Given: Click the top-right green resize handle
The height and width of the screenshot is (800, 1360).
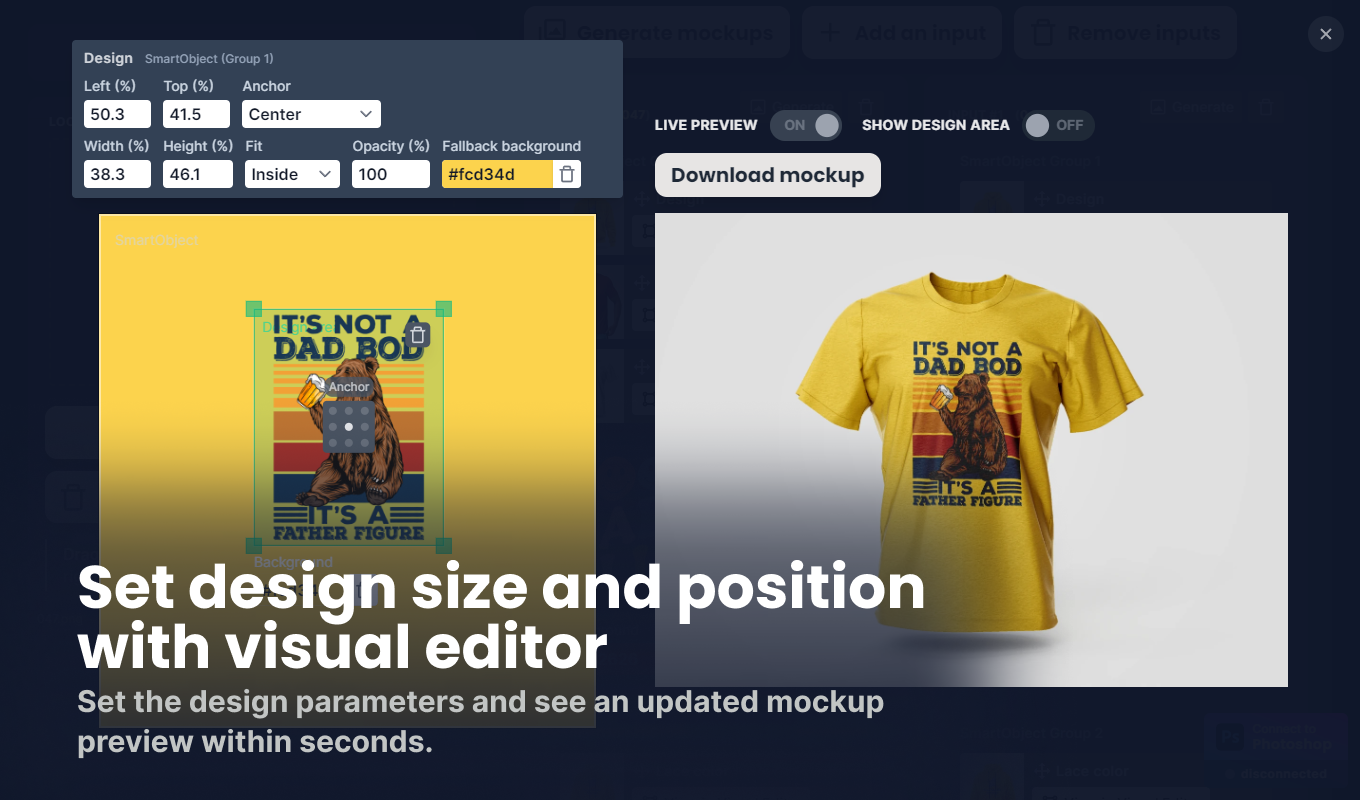Looking at the screenshot, I should [x=444, y=309].
